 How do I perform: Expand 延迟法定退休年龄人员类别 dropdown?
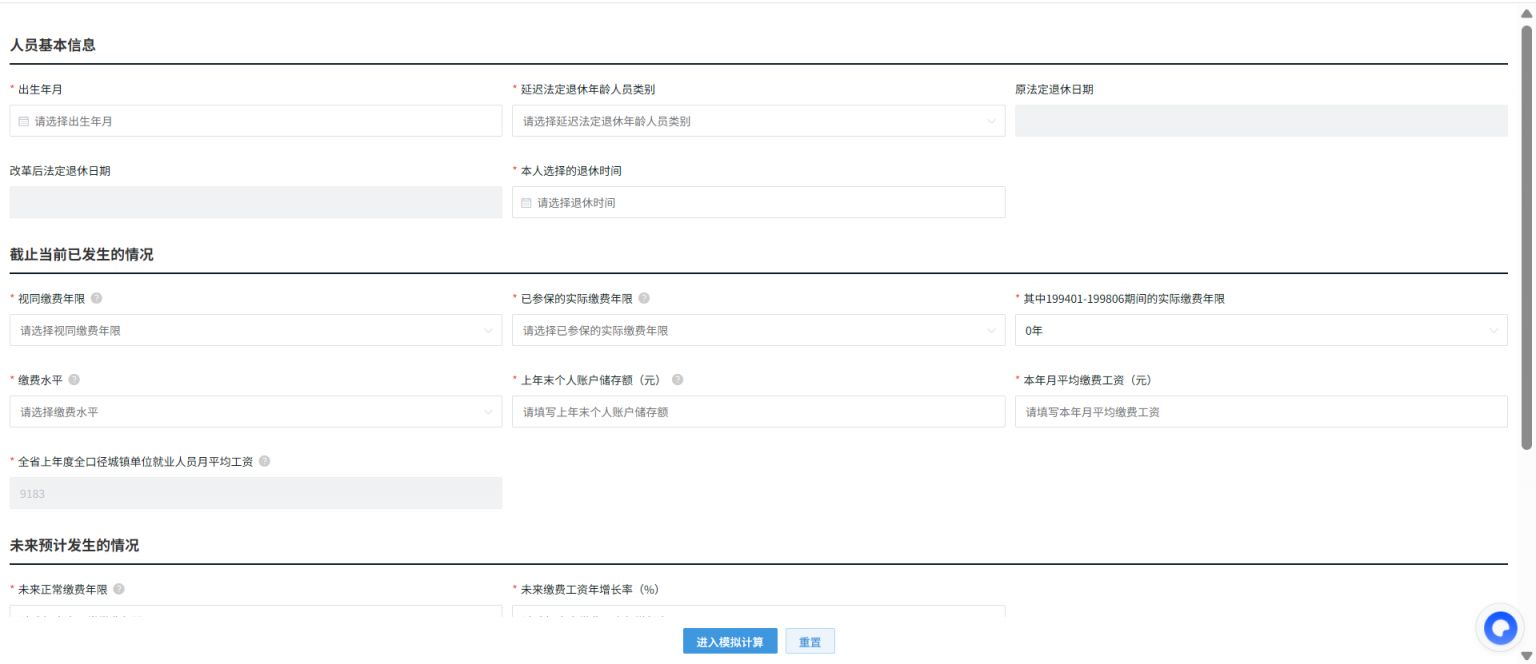[x=759, y=121]
